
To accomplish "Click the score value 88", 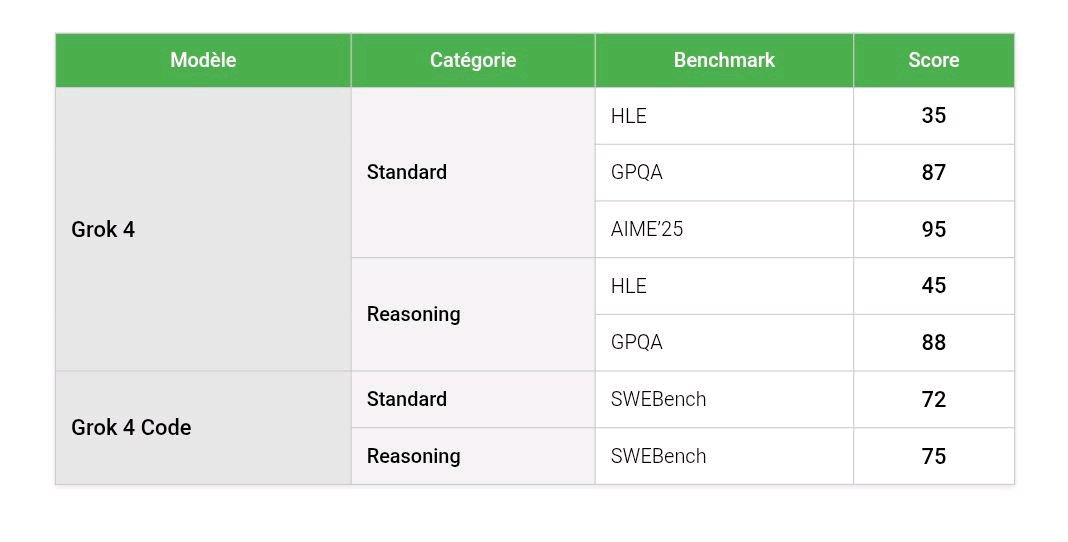I will (x=933, y=342).
